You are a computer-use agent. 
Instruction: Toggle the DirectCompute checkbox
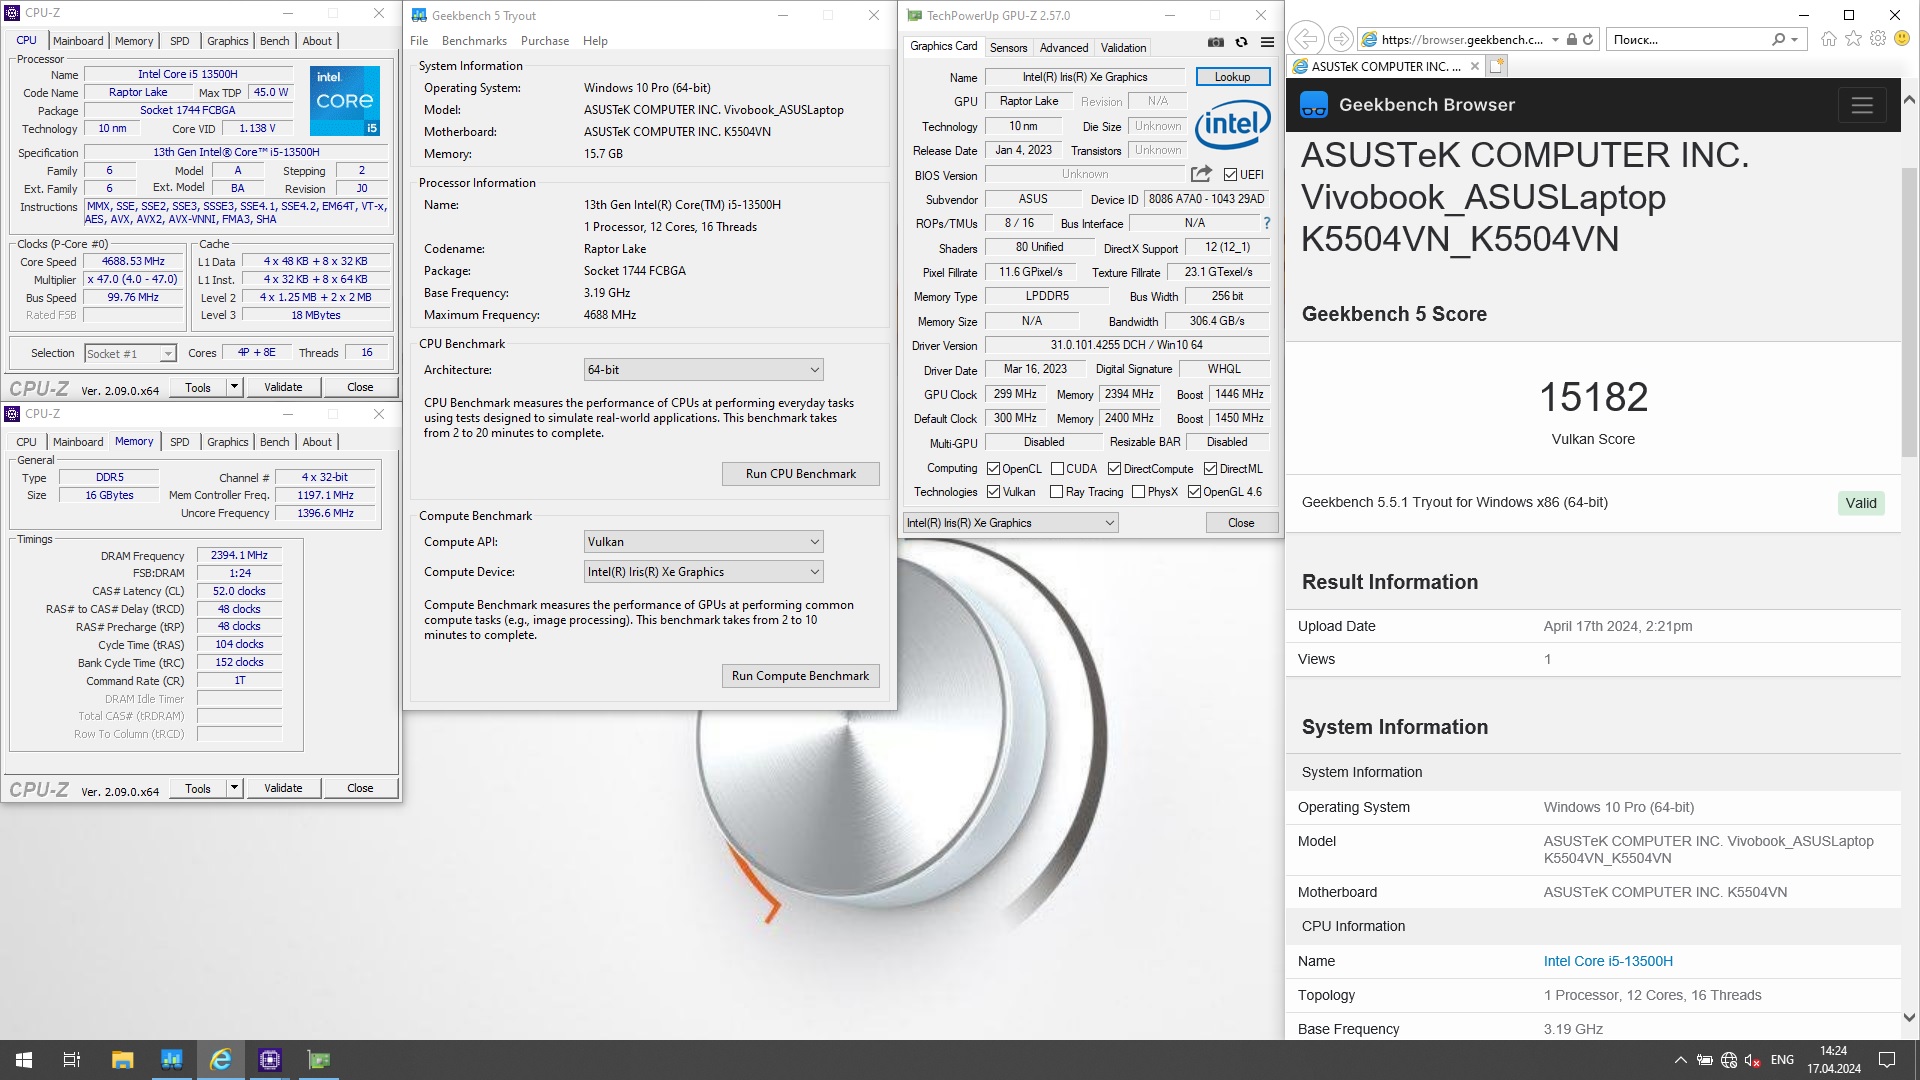1114,468
